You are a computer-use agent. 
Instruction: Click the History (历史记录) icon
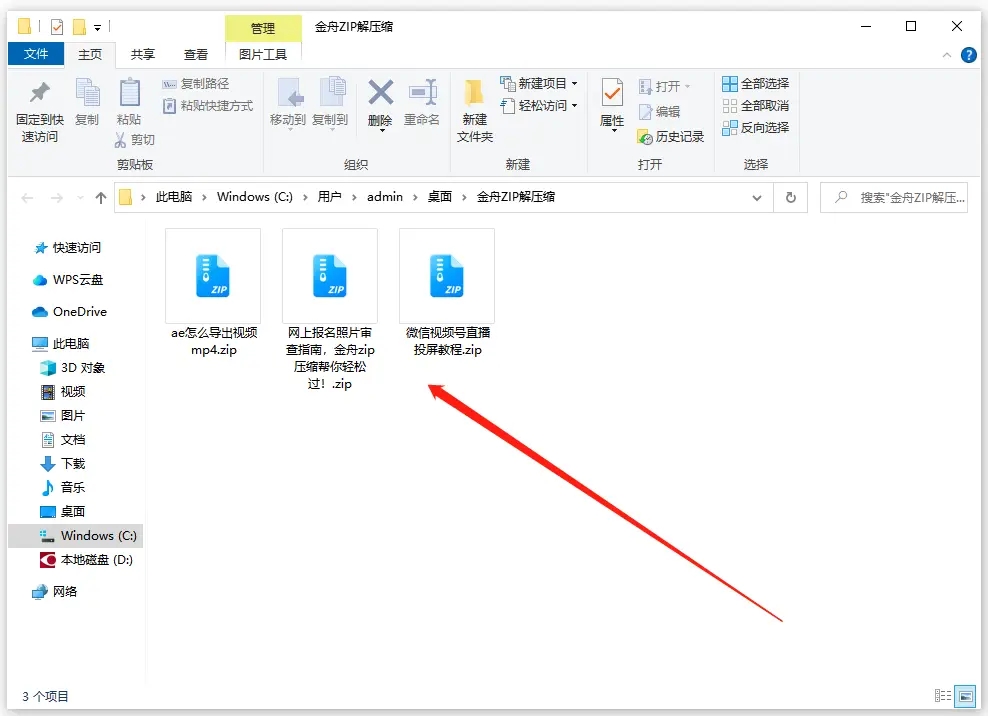645,137
